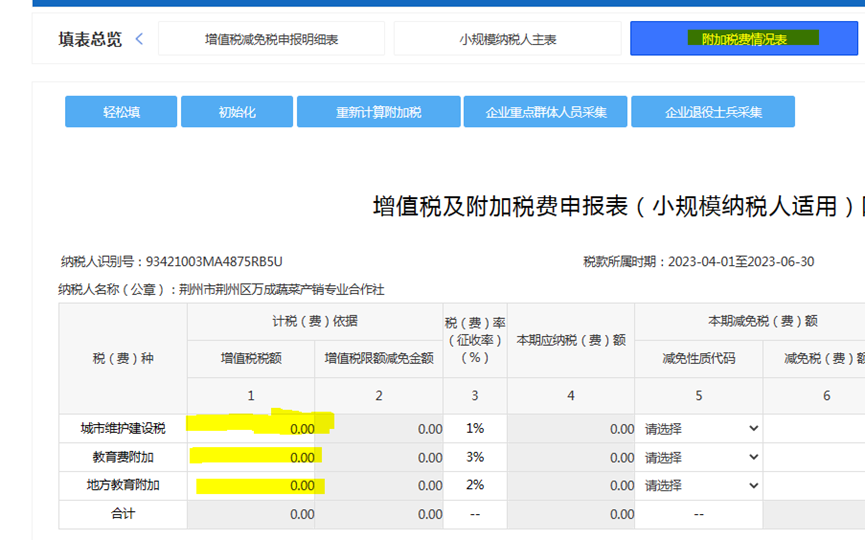Open 企业退役士兵采集
This screenshot has height=540, width=865.
point(713,111)
